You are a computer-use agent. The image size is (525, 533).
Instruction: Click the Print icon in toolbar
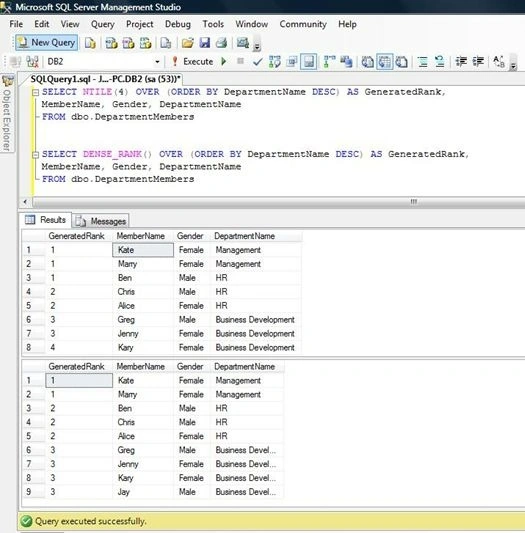click(x=221, y=43)
